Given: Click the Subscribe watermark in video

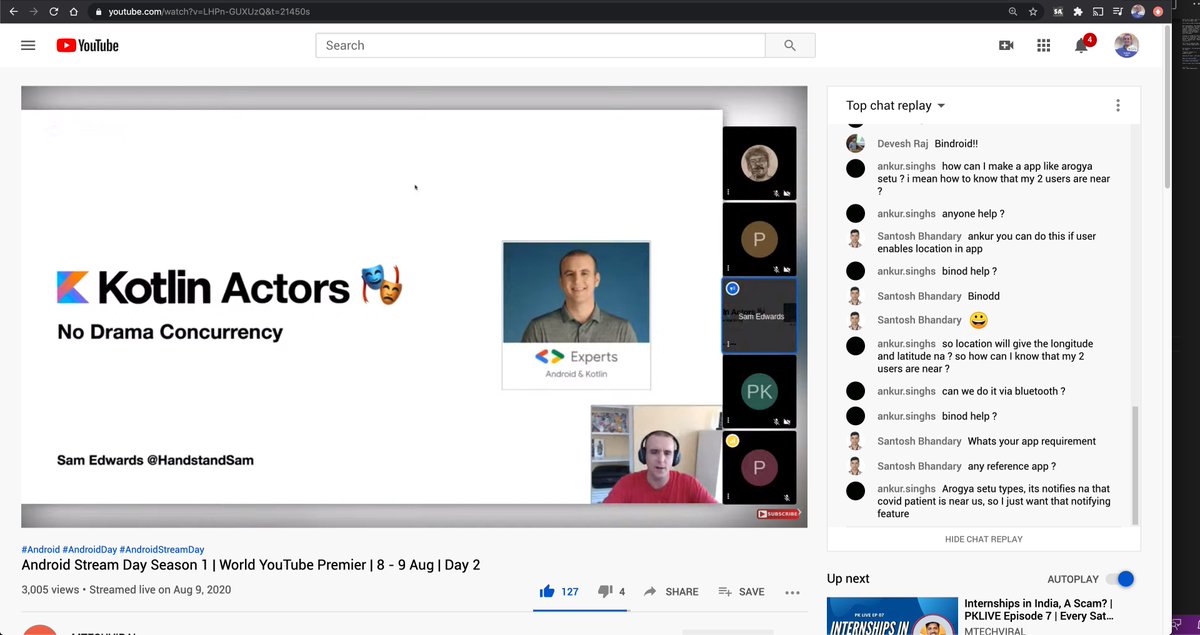Looking at the screenshot, I should tap(778, 514).
